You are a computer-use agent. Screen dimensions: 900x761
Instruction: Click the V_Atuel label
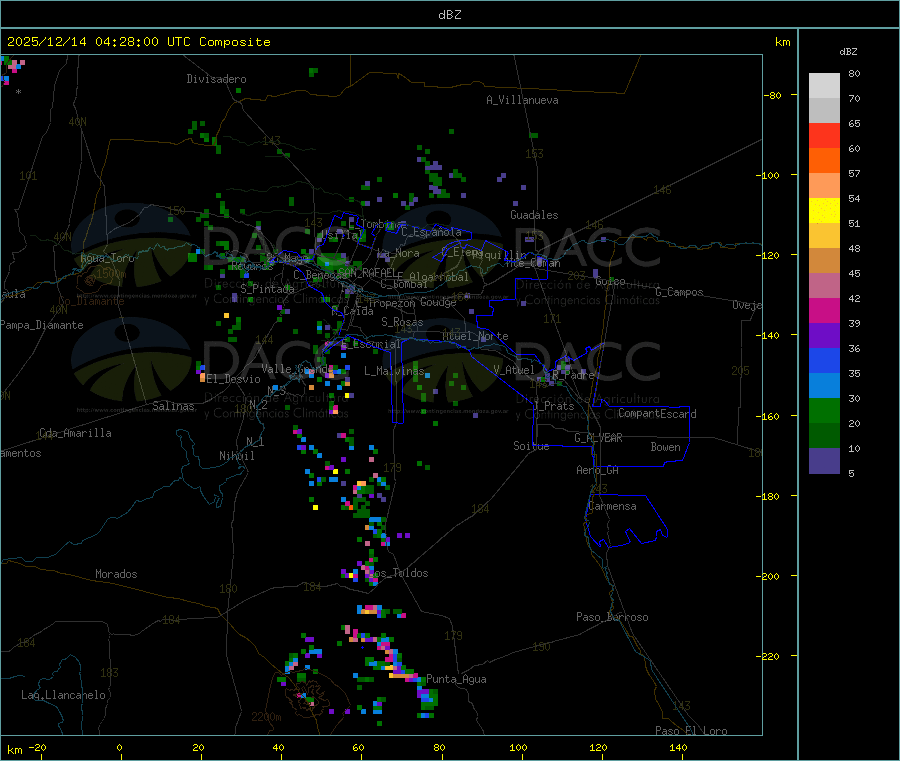tap(514, 370)
